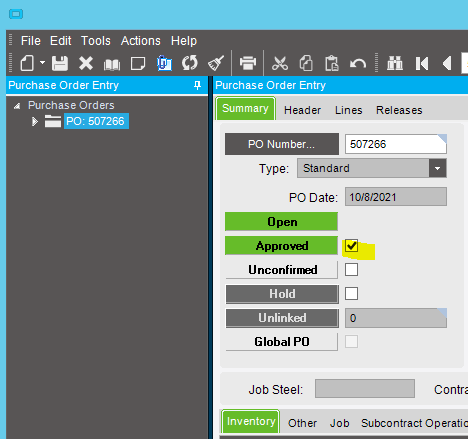
Task: Click the Unlinked count field showing 0
Action: (396, 318)
